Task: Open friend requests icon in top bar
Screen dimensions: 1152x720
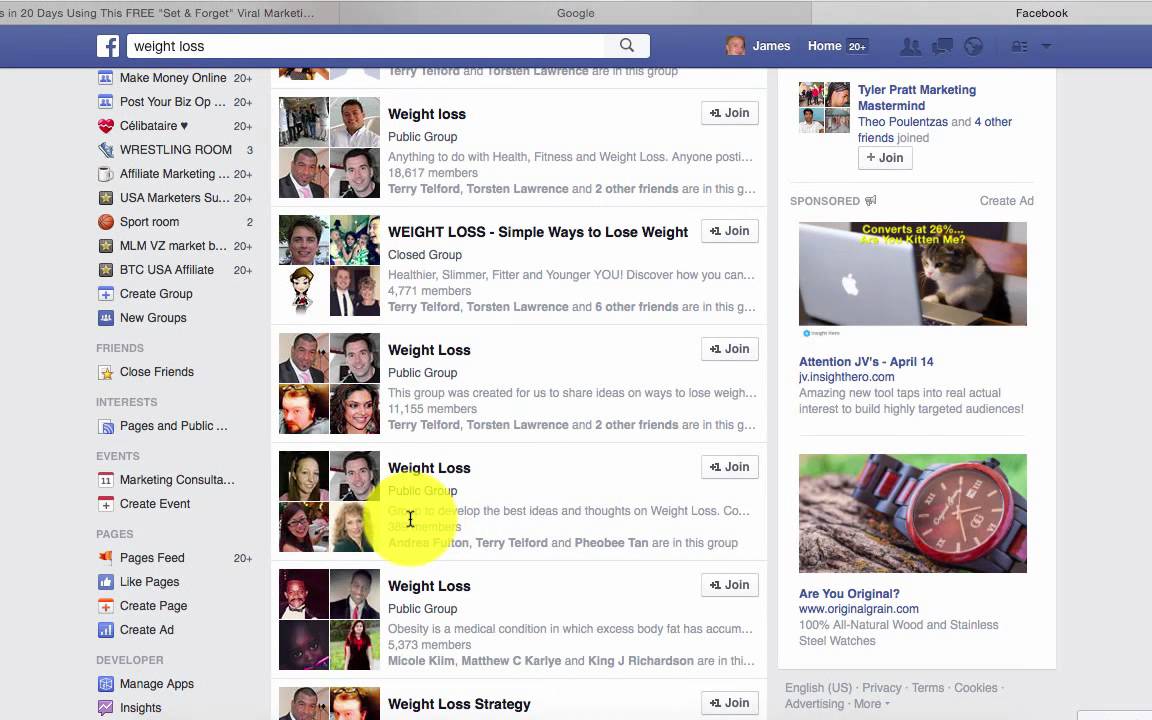Action: click(x=910, y=46)
